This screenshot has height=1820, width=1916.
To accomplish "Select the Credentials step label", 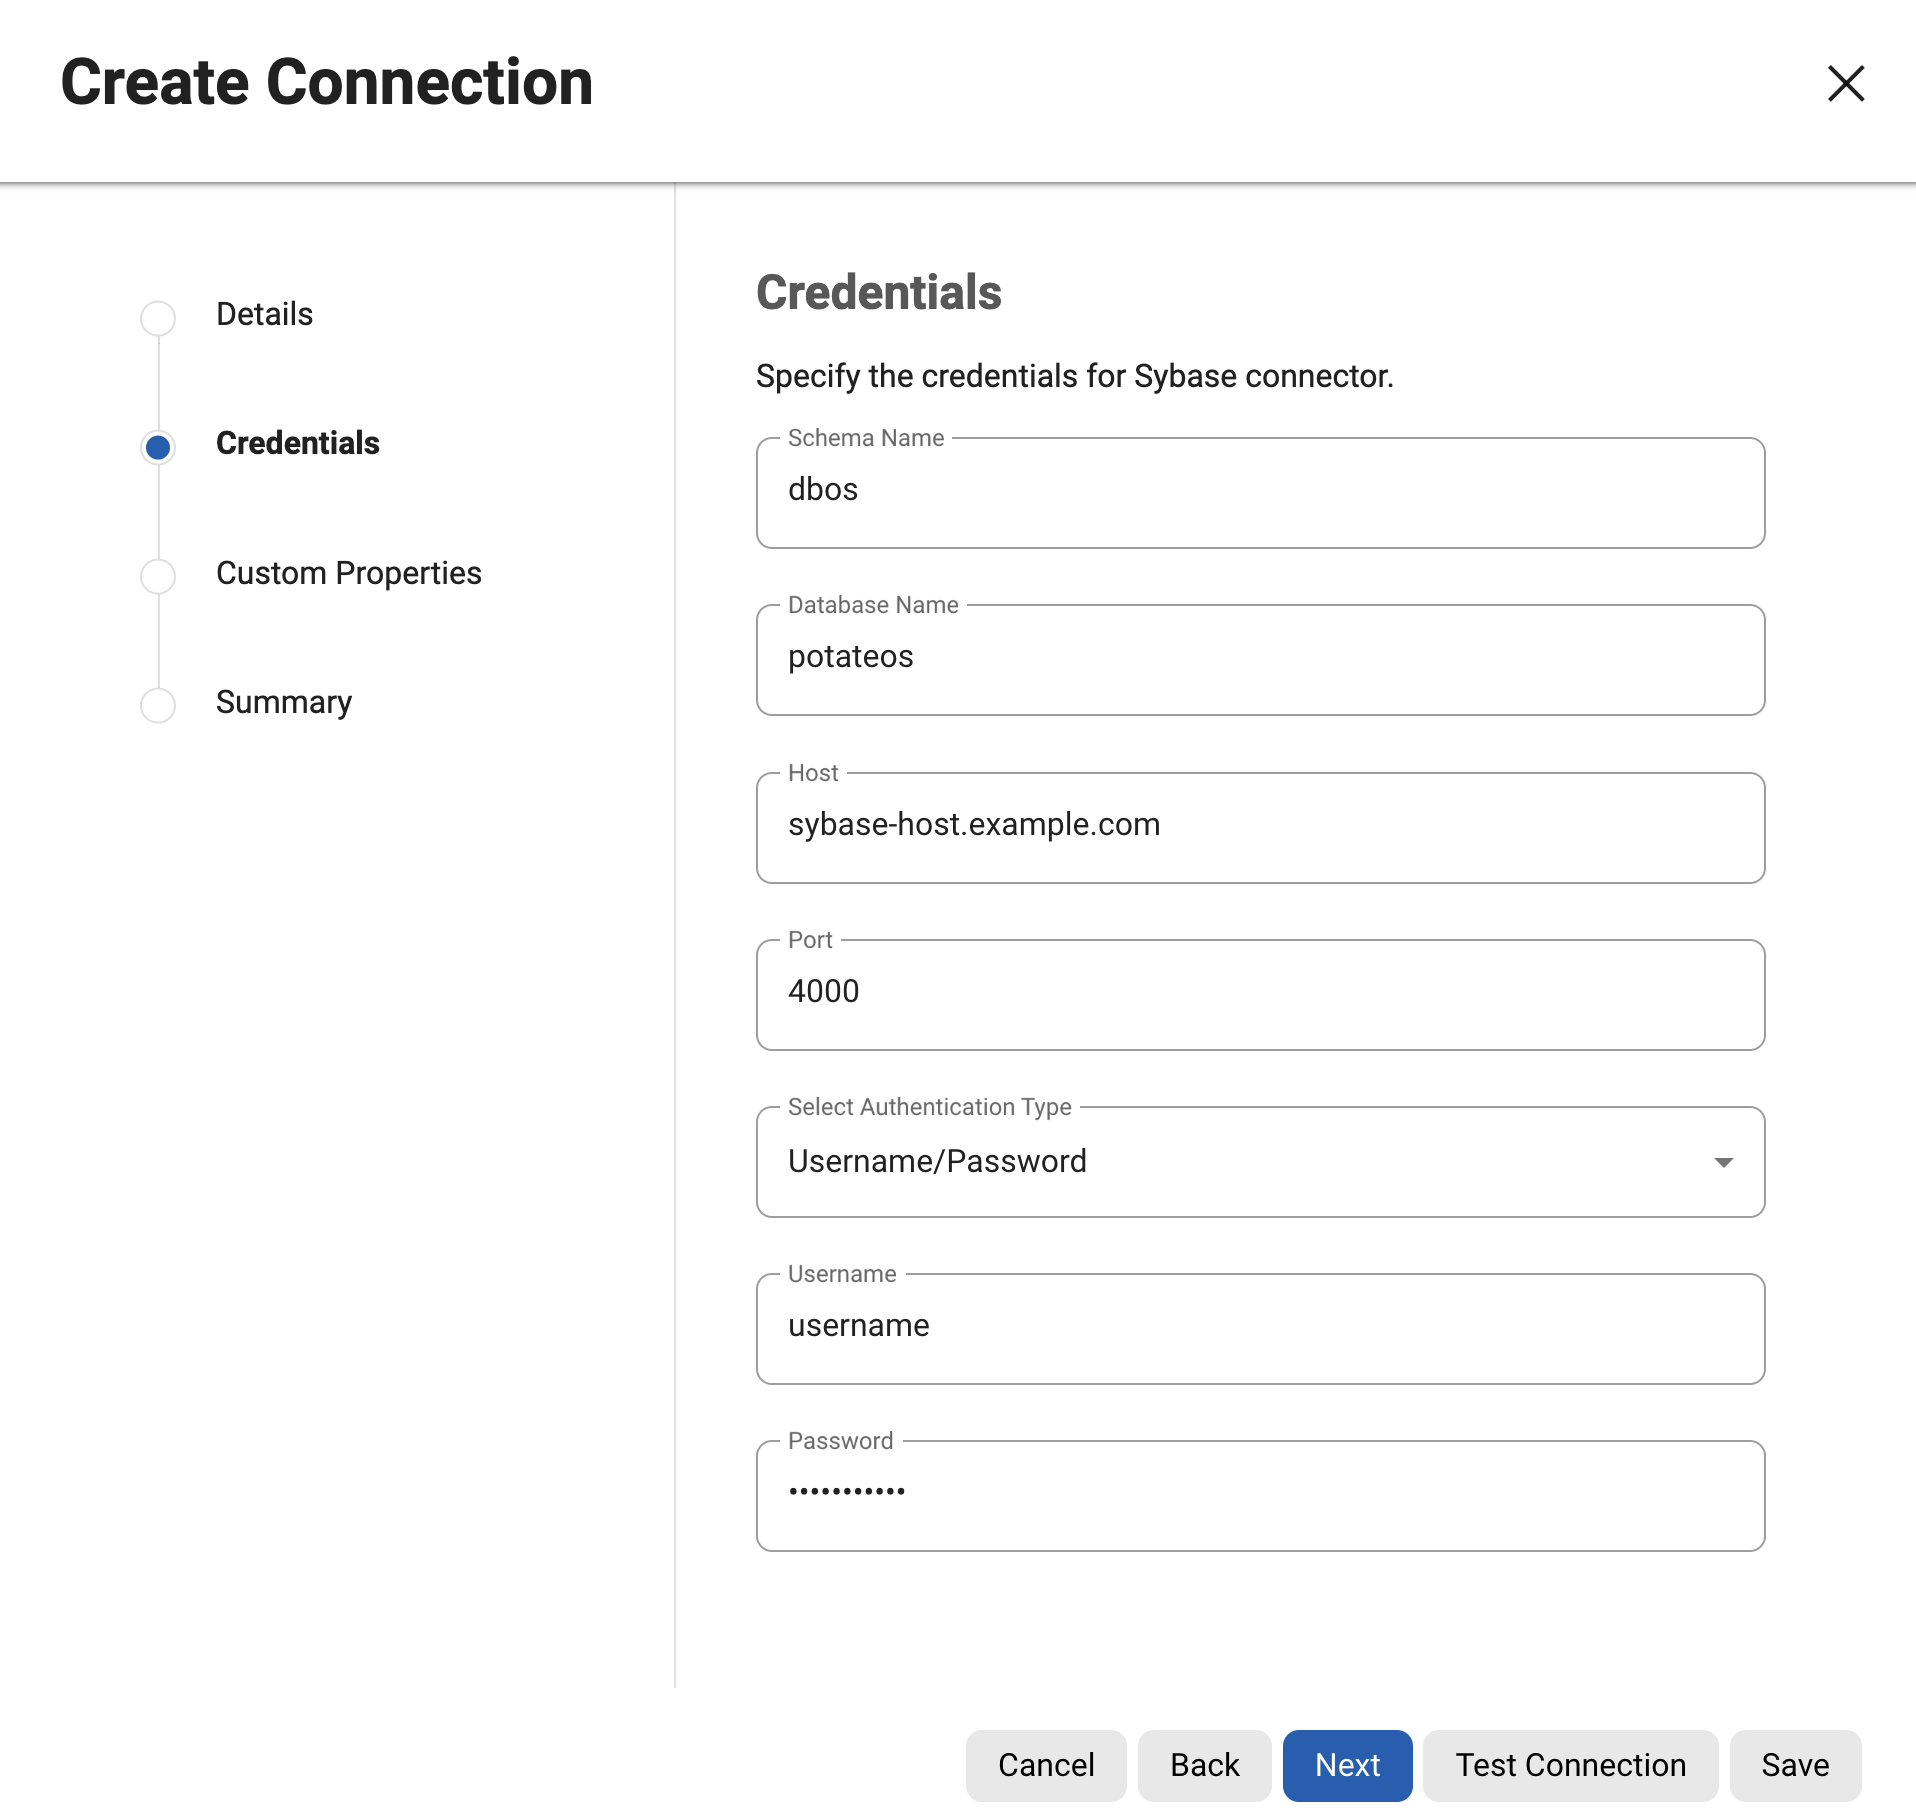I will point(297,443).
